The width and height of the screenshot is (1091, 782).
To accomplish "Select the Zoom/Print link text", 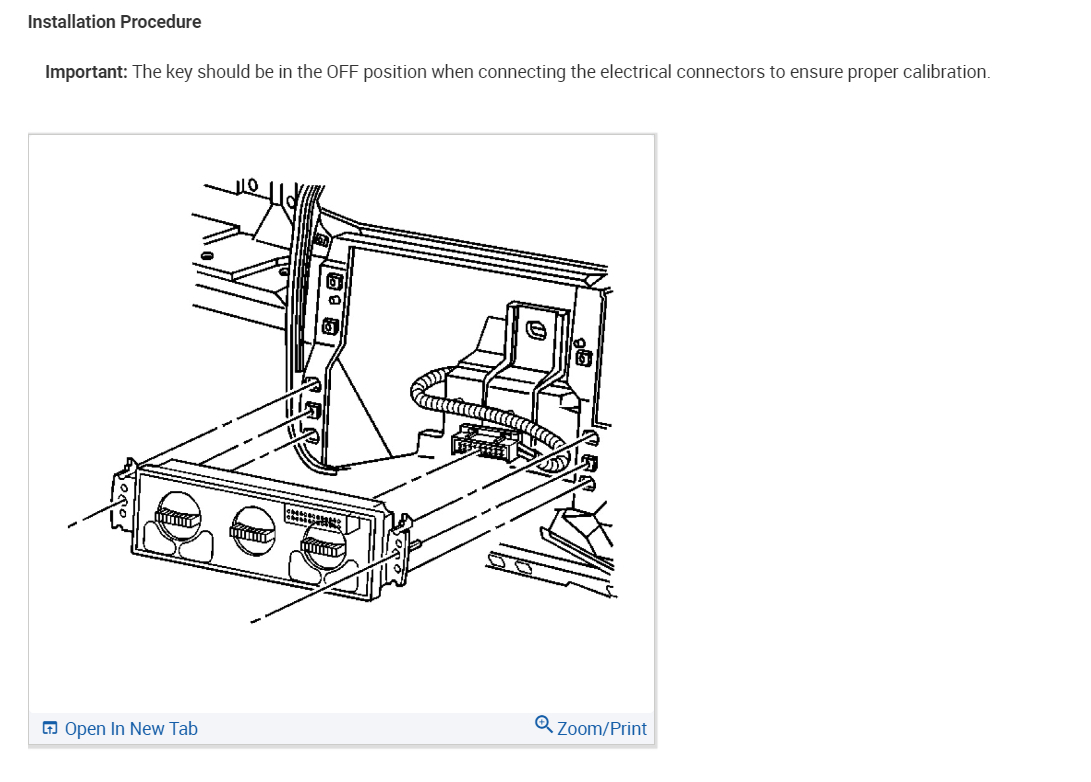I will click(x=602, y=728).
